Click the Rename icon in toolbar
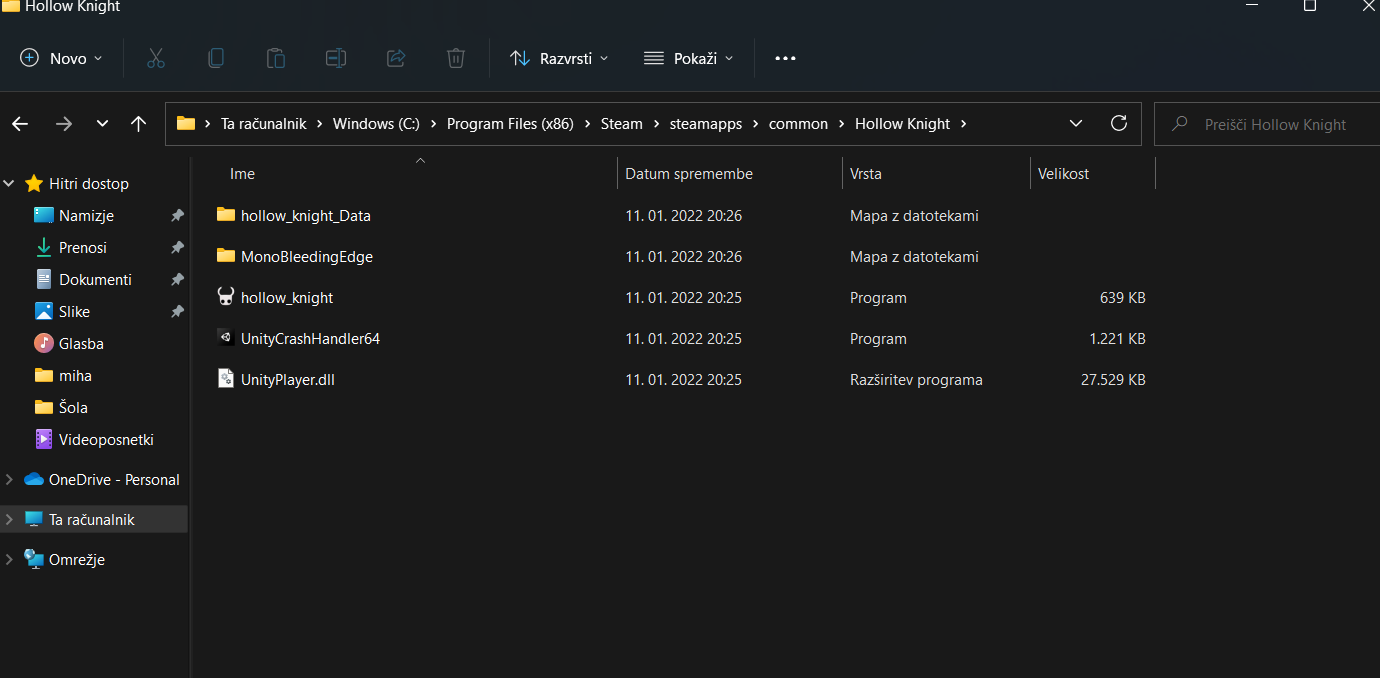 tap(336, 58)
